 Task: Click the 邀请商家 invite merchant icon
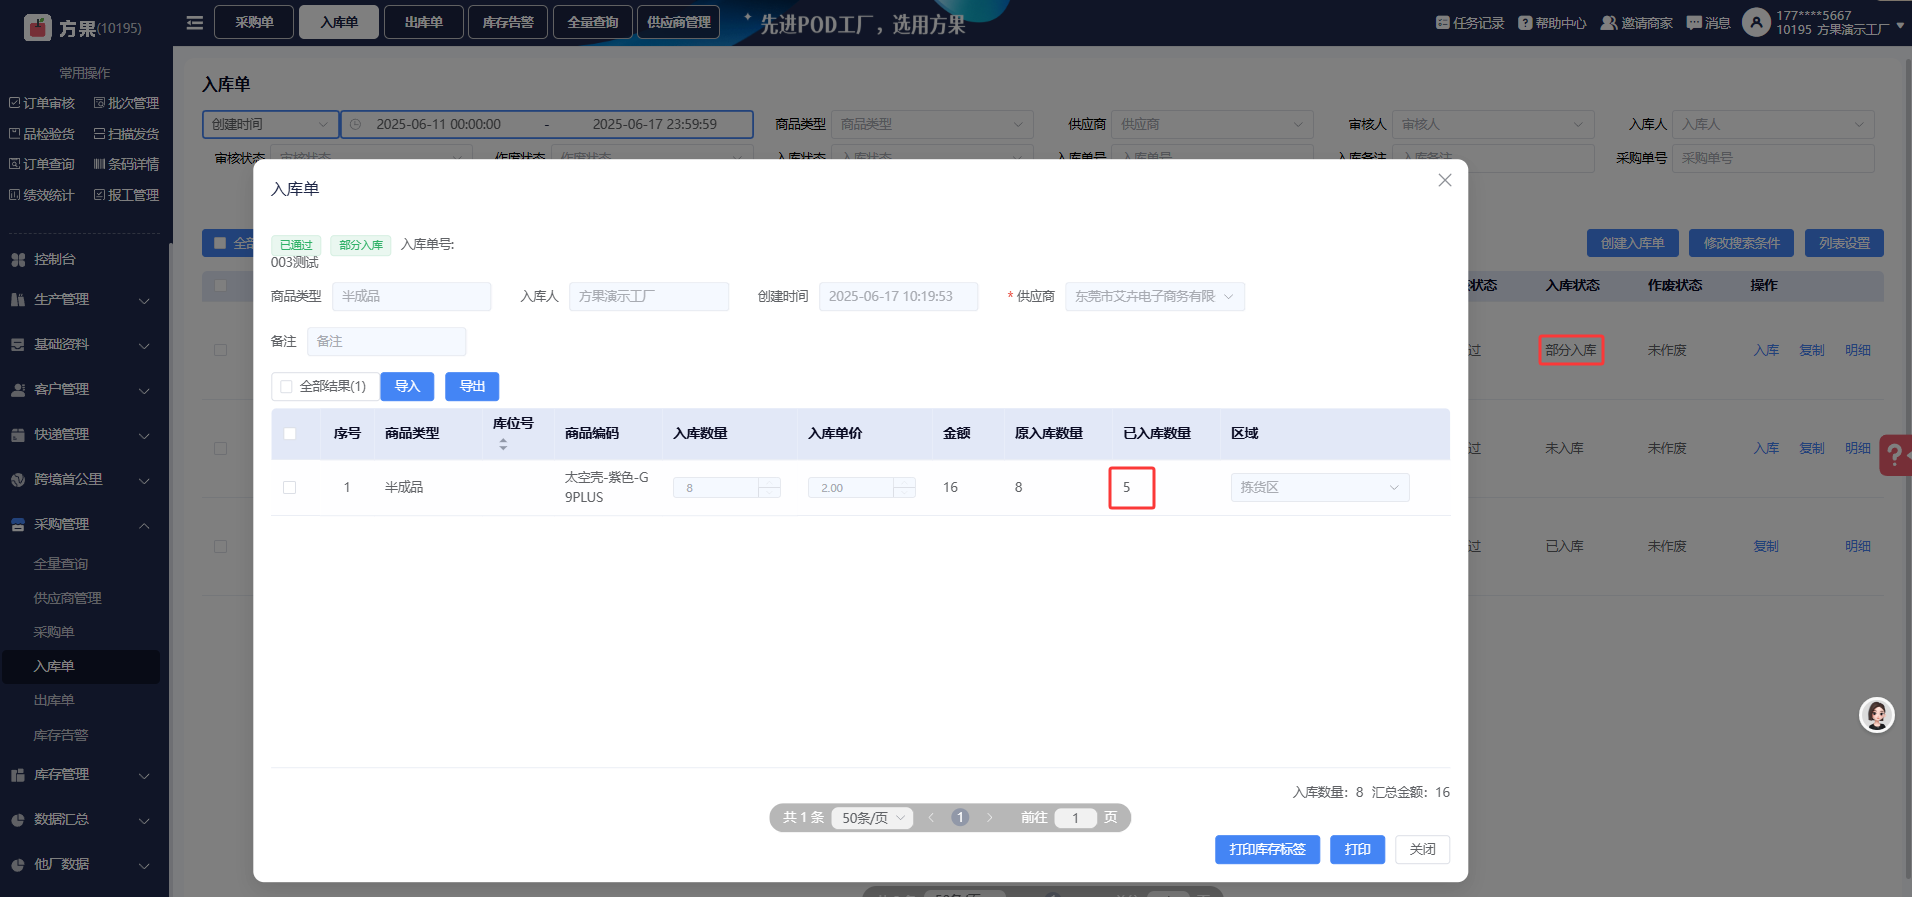click(1608, 23)
